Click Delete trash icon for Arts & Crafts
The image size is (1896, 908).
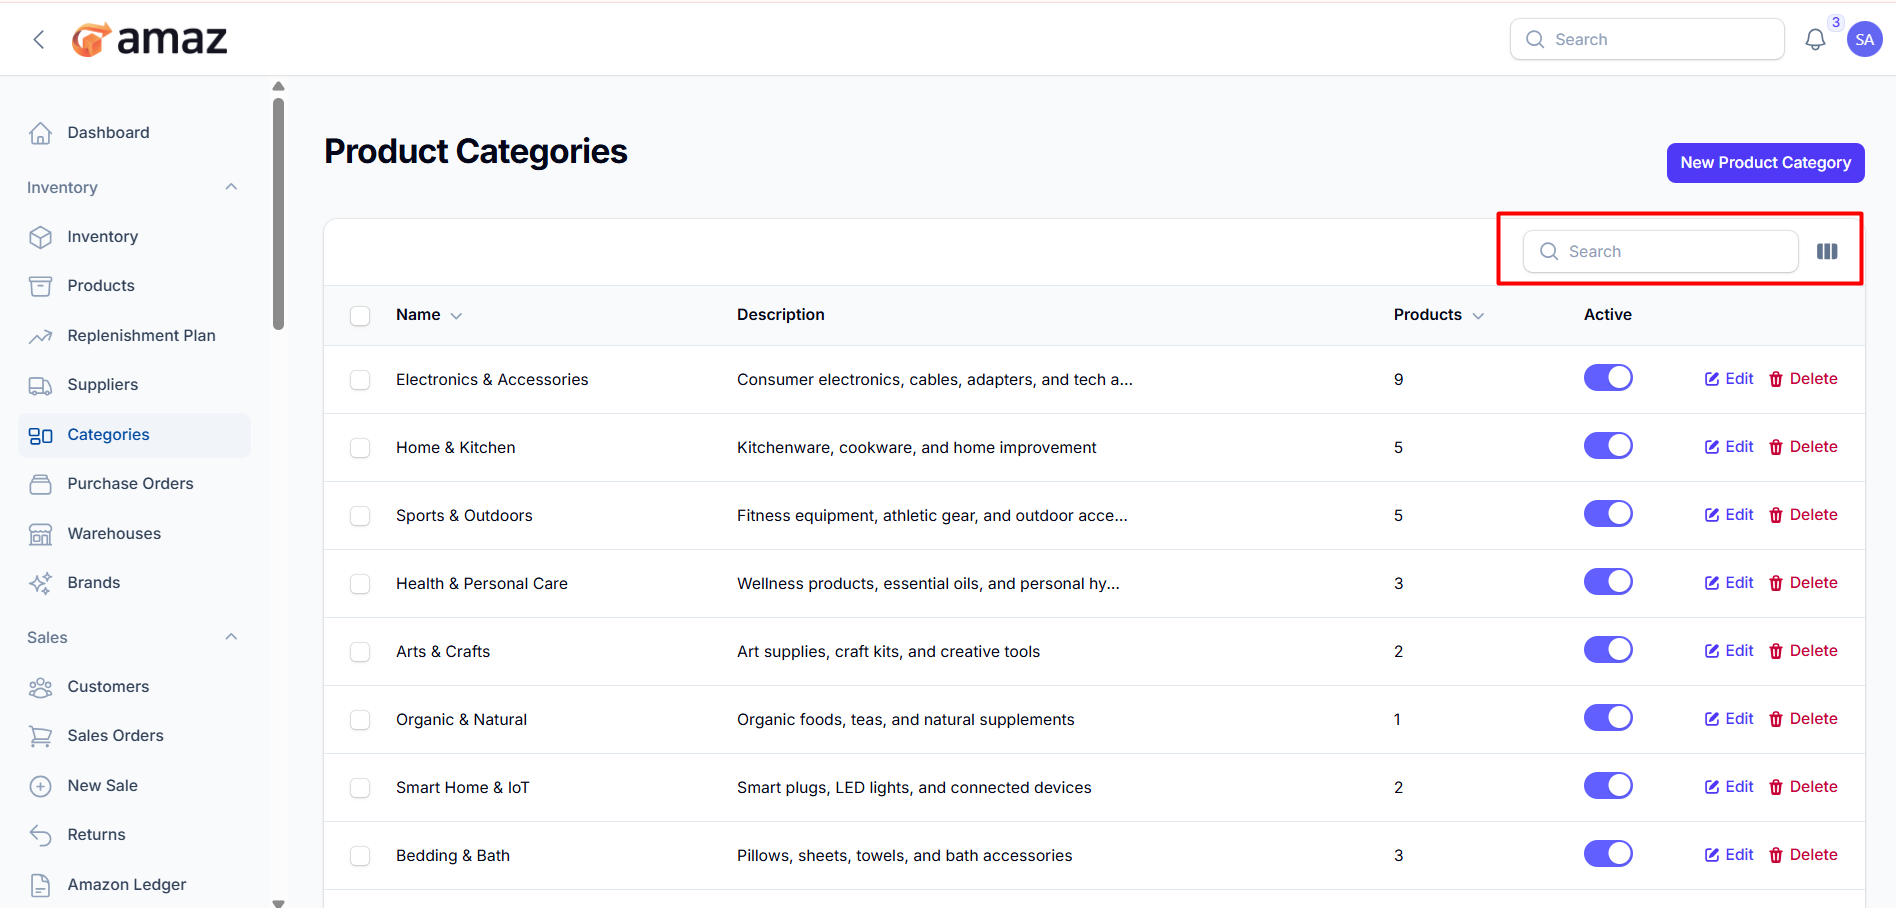click(1776, 651)
